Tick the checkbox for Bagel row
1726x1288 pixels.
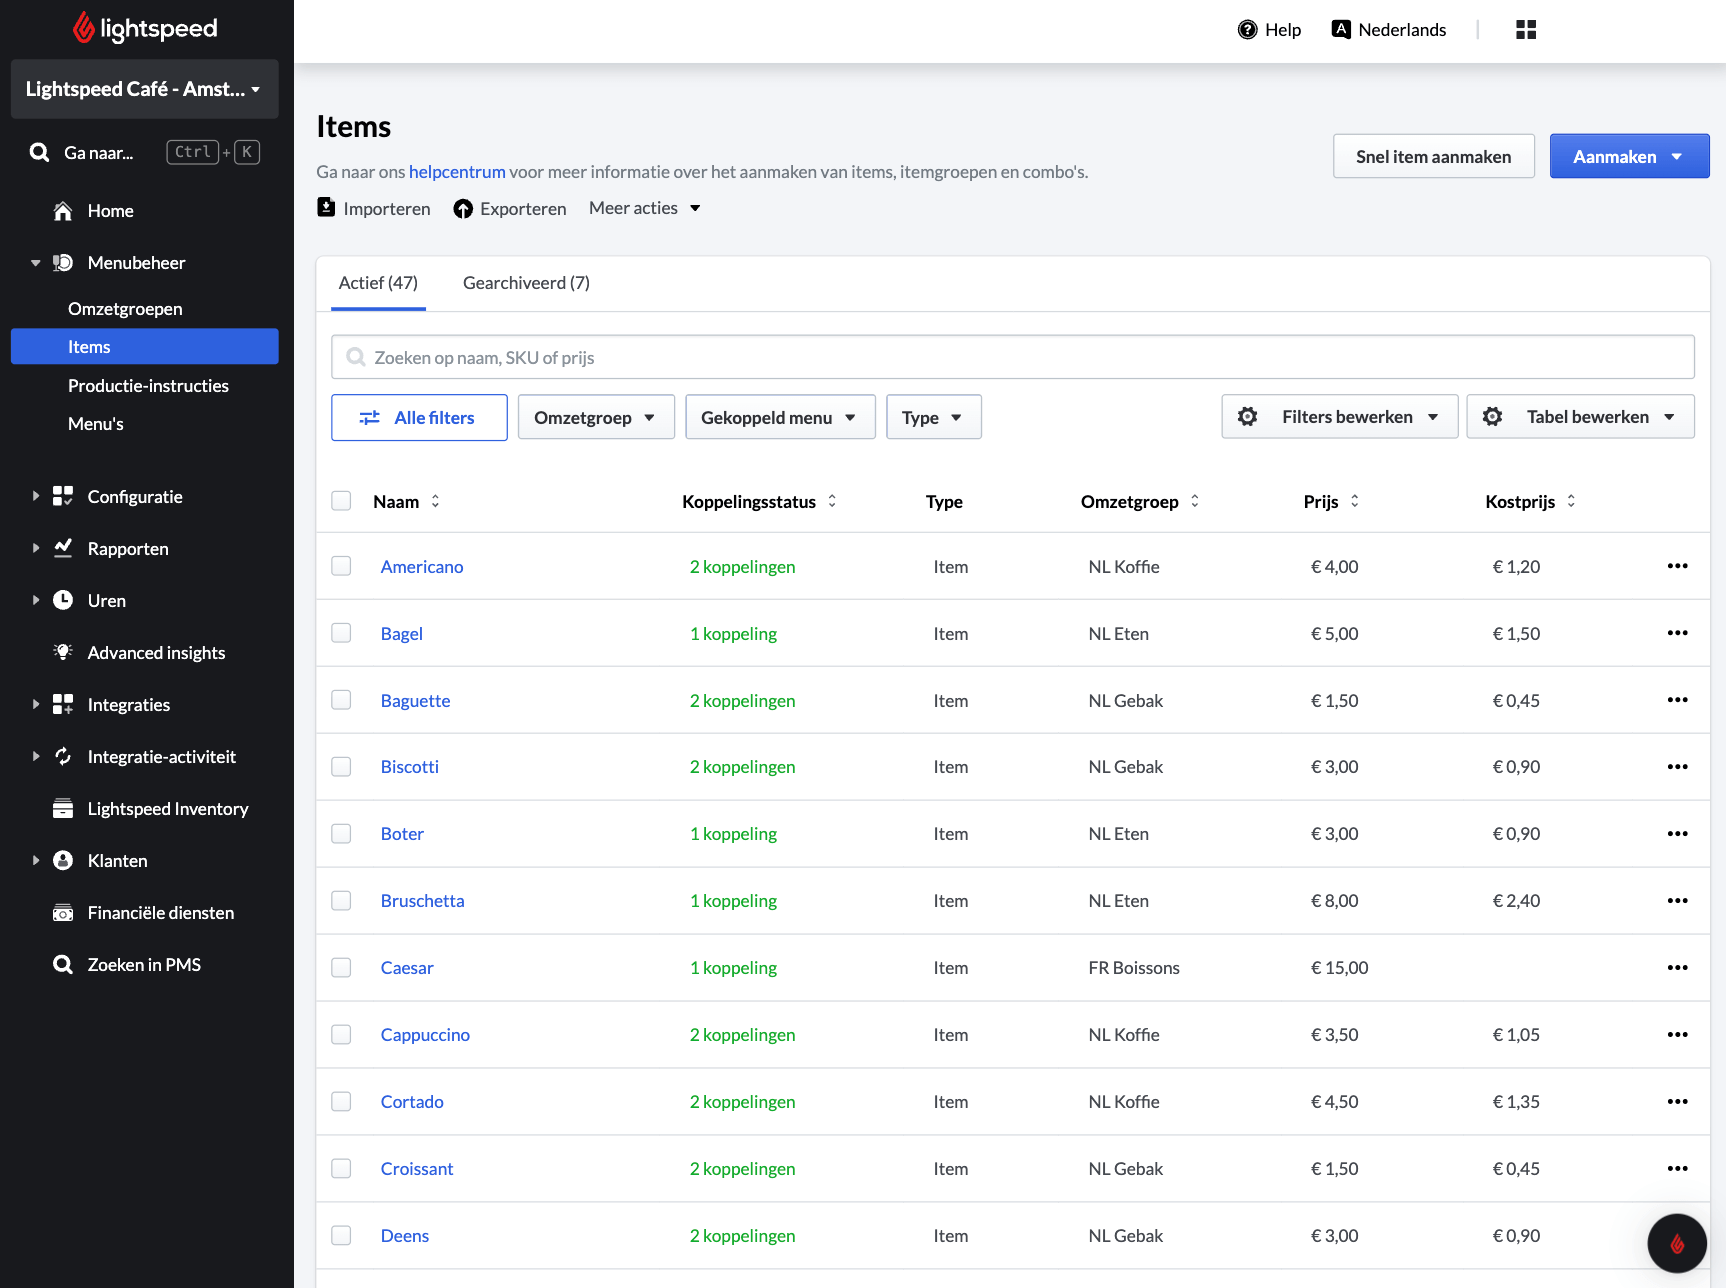click(341, 633)
